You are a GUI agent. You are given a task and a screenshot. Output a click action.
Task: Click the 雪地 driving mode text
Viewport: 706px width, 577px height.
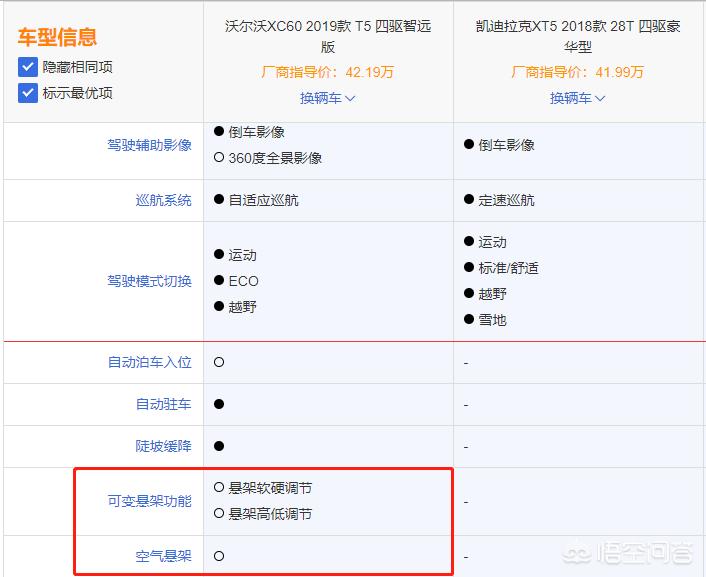(x=492, y=320)
